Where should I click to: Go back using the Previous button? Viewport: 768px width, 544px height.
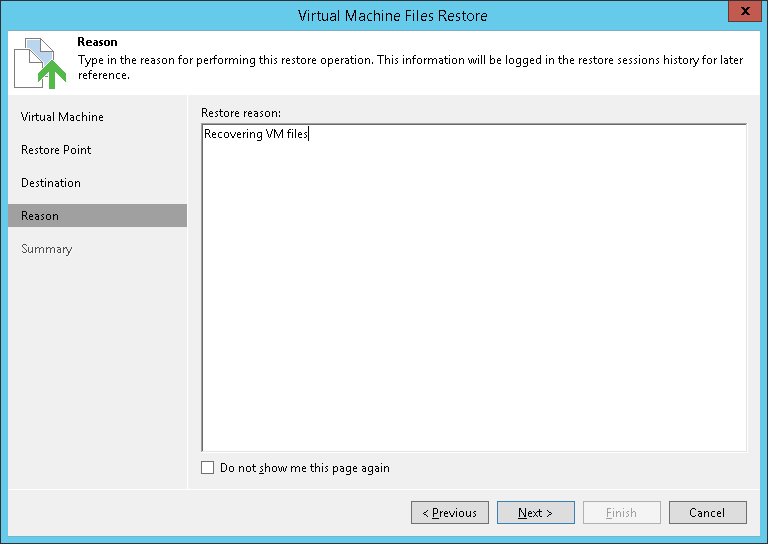(x=450, y=513)
